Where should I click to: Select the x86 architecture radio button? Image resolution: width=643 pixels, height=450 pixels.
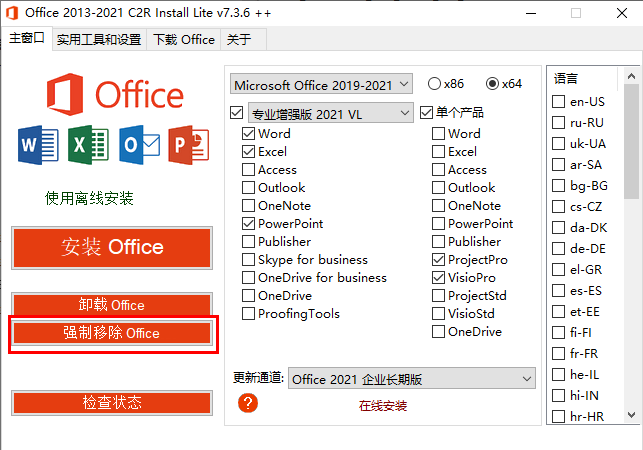pos(434,84)
